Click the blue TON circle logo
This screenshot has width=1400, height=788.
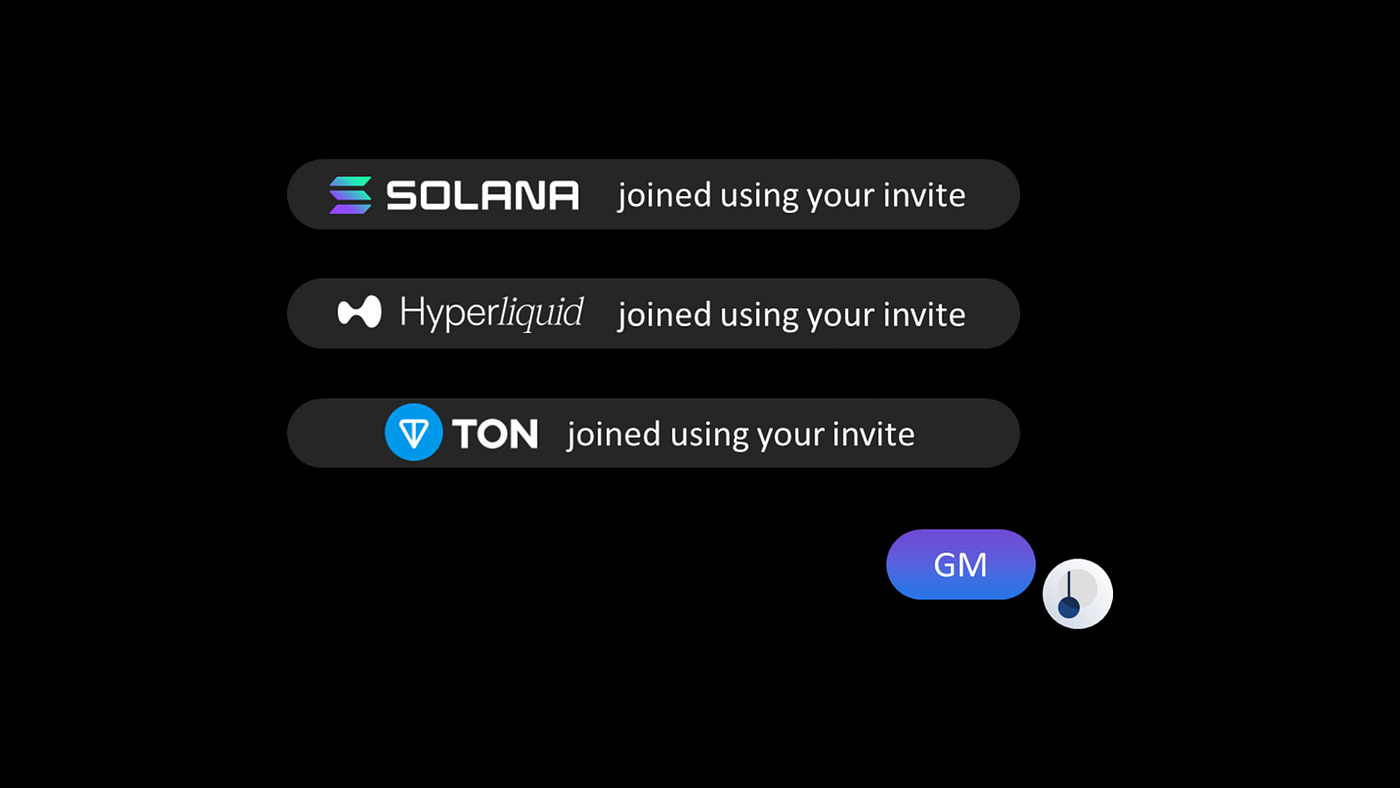pyautogui.click(x=413, y=432)
